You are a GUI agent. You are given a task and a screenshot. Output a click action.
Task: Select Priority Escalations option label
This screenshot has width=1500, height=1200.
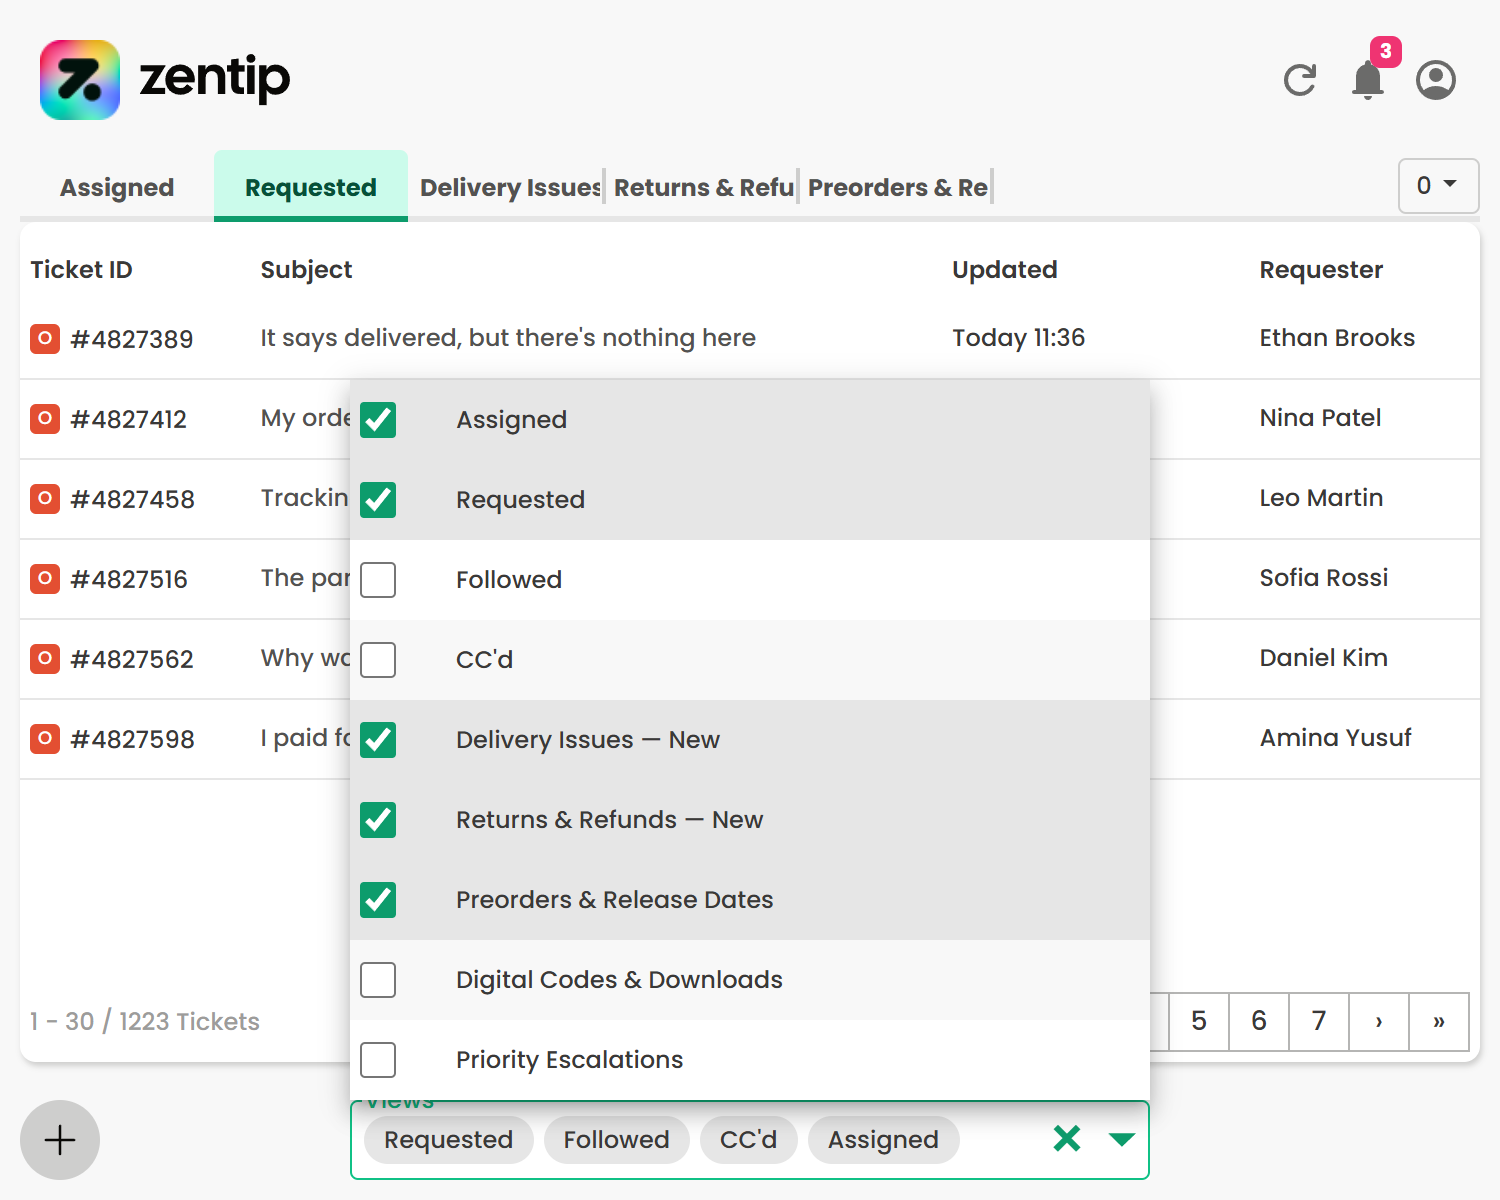[569, 1060]
